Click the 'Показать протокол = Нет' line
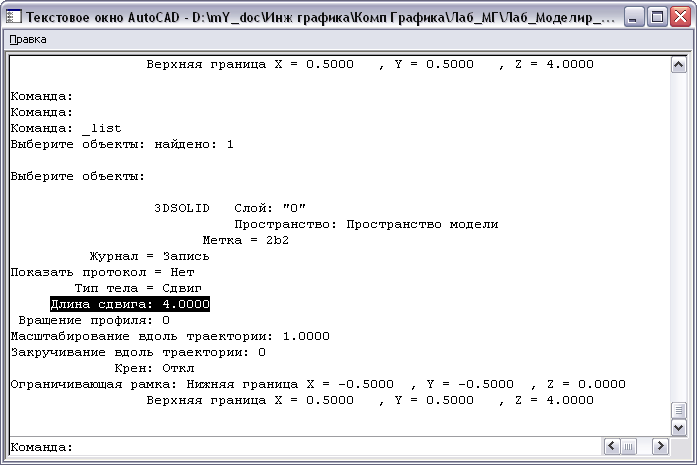The width and height of the screenshot is (697, 465). (x=102, y=272)
